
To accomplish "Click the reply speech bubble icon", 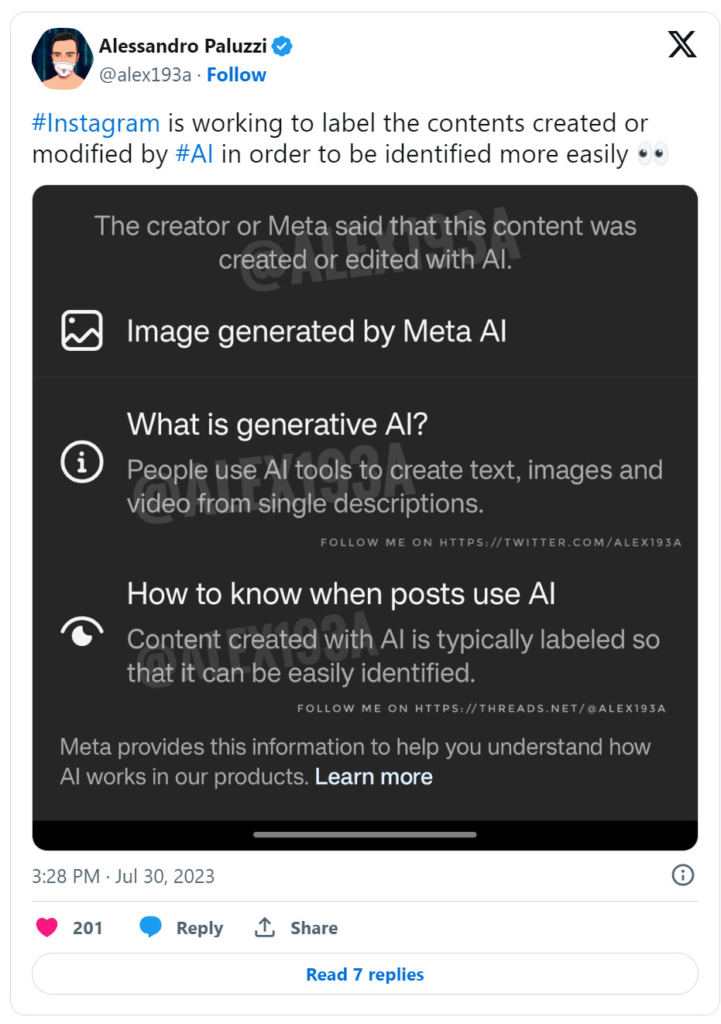I will (x=151, y=928).
